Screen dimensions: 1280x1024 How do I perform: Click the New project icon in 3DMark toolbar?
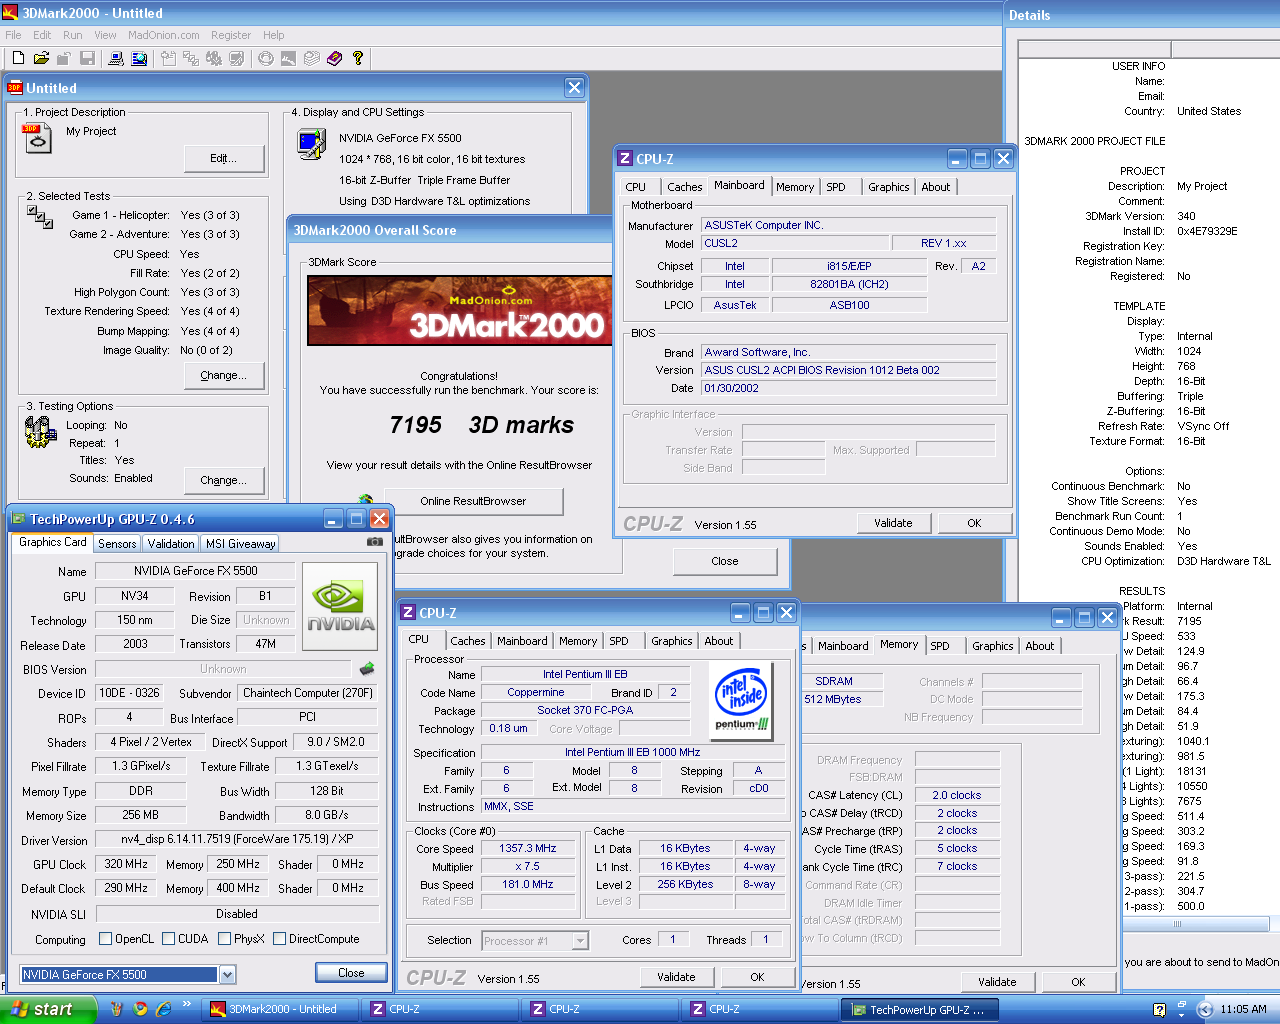[x=18, y=58]
